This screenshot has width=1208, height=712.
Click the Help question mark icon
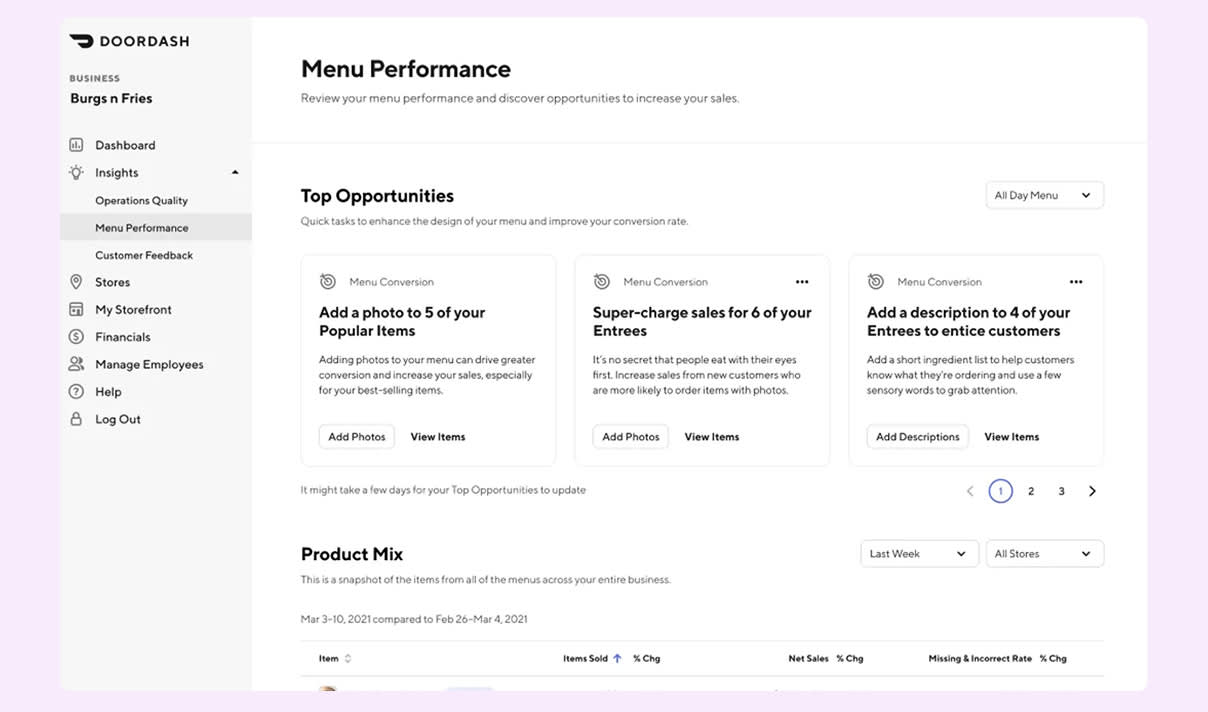coord(76,391)
